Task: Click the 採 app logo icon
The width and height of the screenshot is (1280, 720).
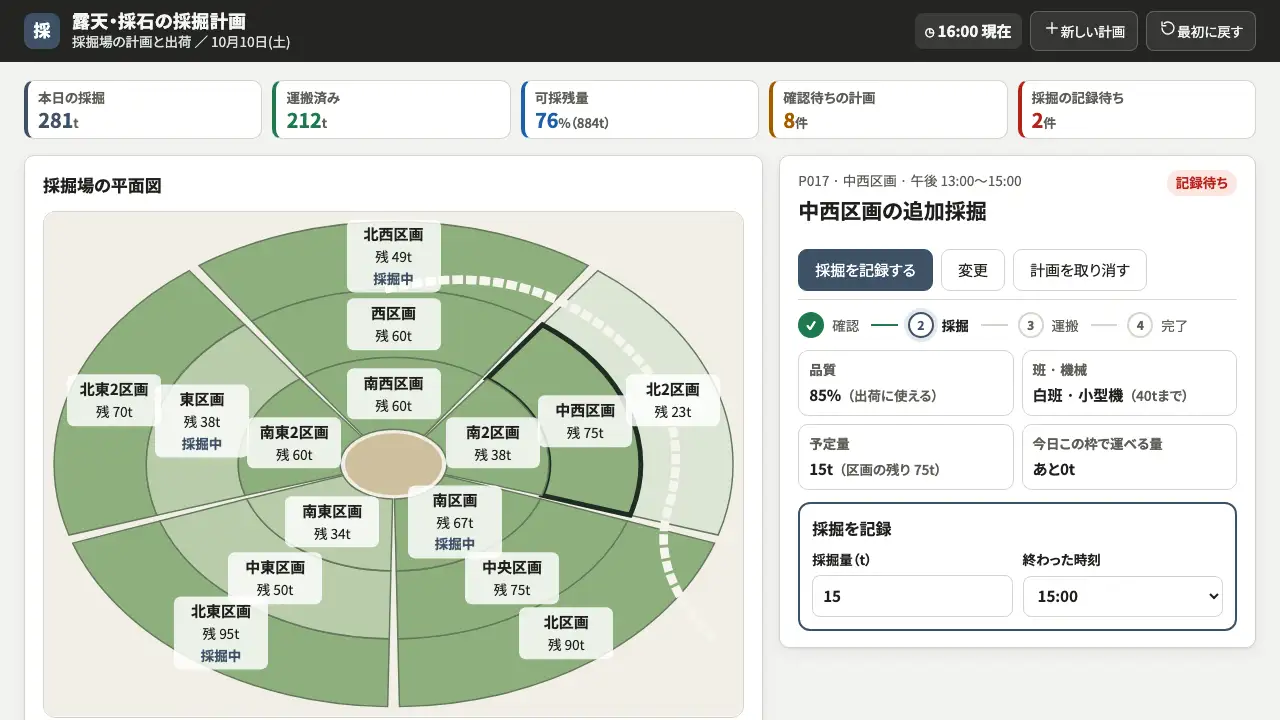Action: click(x=42, y=31)
